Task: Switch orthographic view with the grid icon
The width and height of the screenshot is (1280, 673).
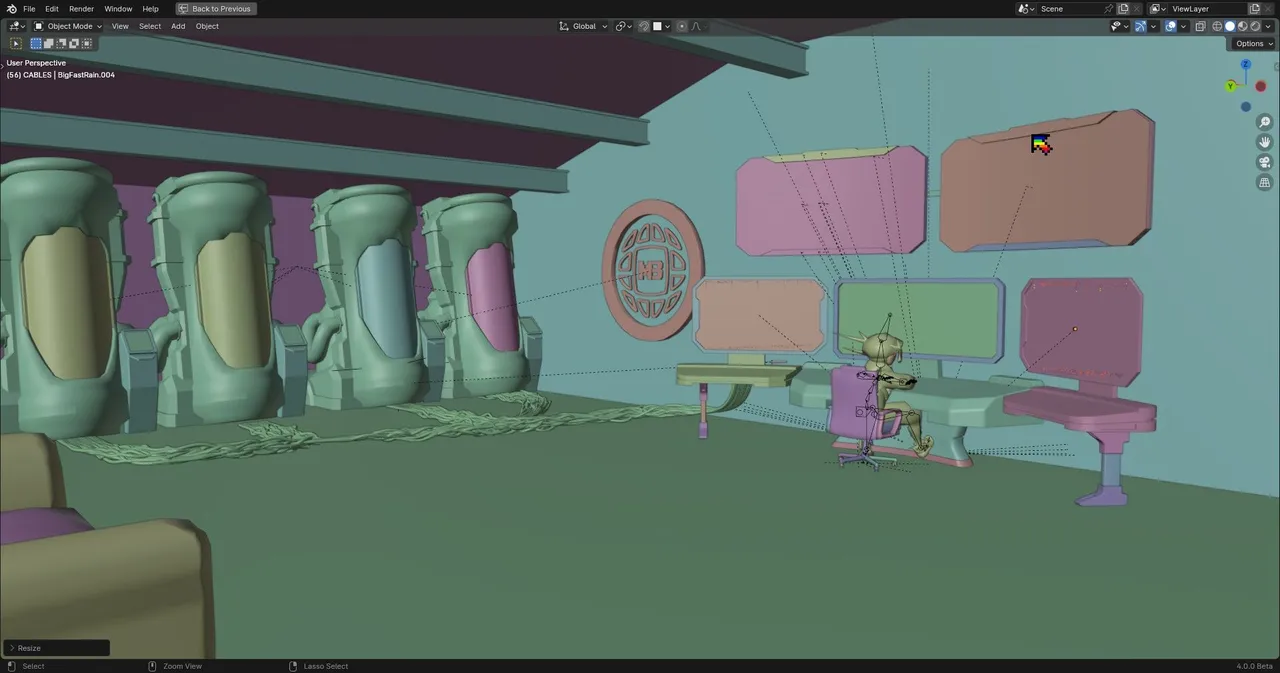Action: pyautogui.click(x=1264, y=183)
